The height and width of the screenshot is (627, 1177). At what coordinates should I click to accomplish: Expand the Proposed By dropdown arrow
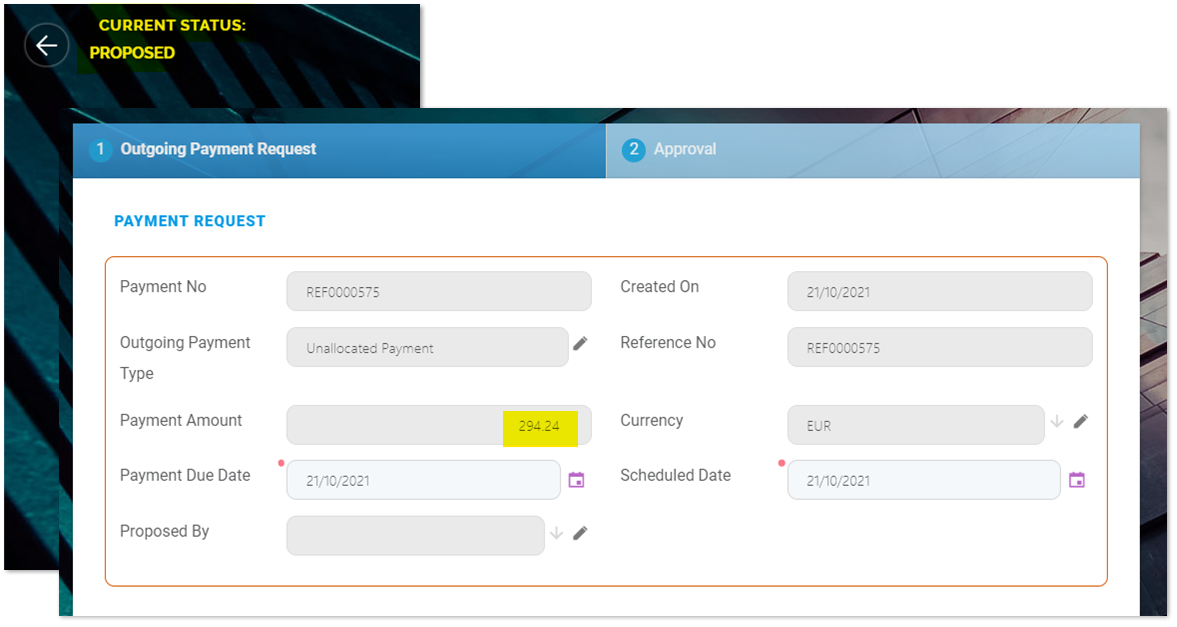[x=557, y=533]
